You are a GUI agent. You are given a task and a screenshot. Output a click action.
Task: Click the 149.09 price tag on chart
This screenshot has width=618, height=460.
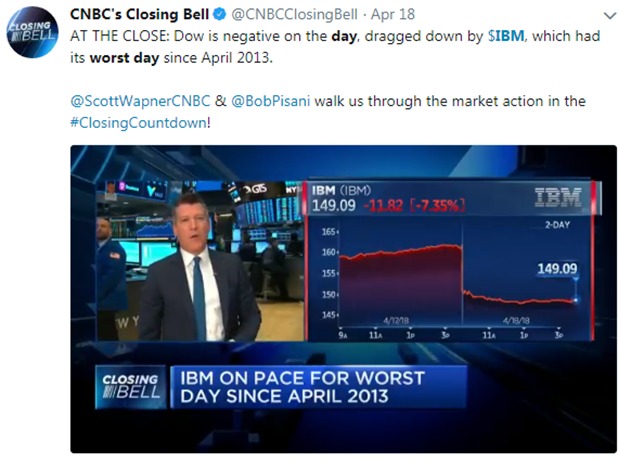[x=558, y=269]
